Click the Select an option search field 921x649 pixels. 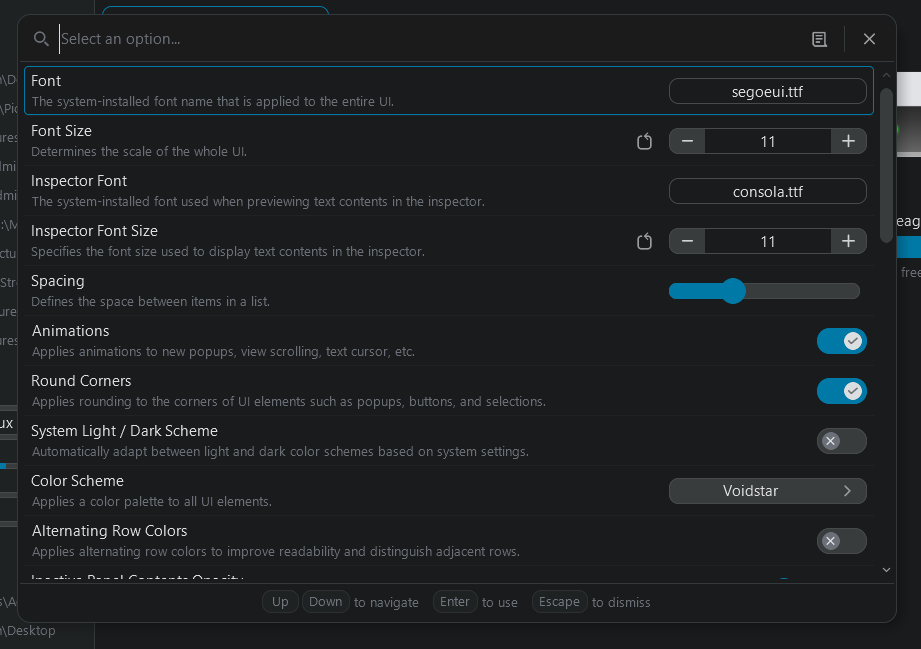pos(400,39)
